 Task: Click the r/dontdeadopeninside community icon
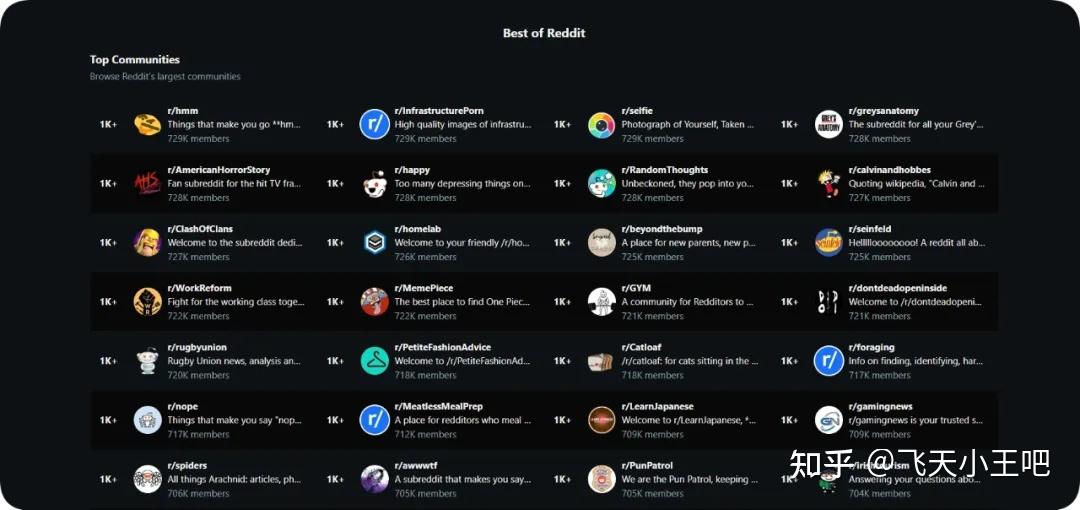[x=828, y=302]
